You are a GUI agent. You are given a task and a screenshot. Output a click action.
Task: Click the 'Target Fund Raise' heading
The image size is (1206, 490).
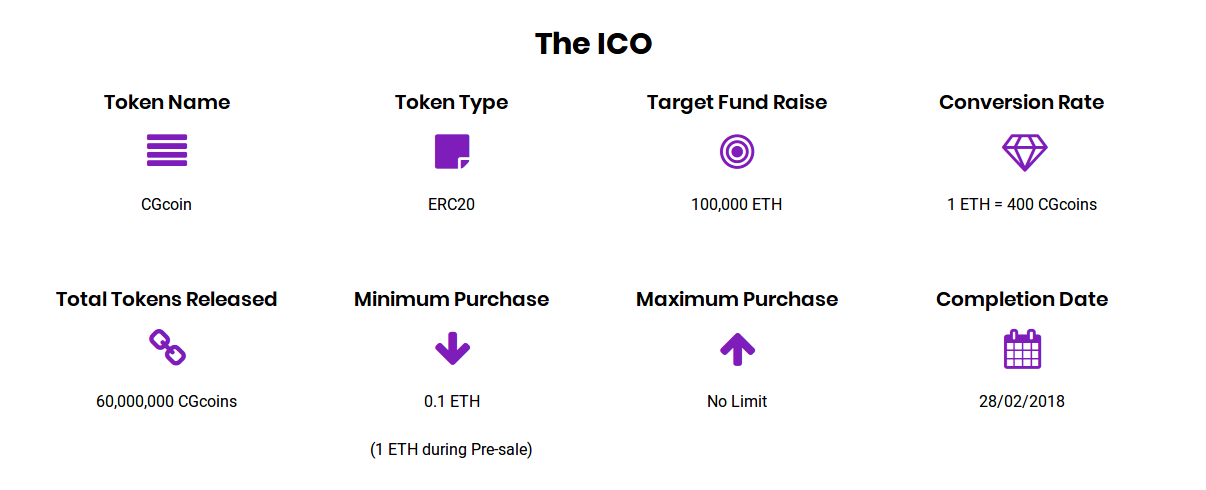[737, 102]
